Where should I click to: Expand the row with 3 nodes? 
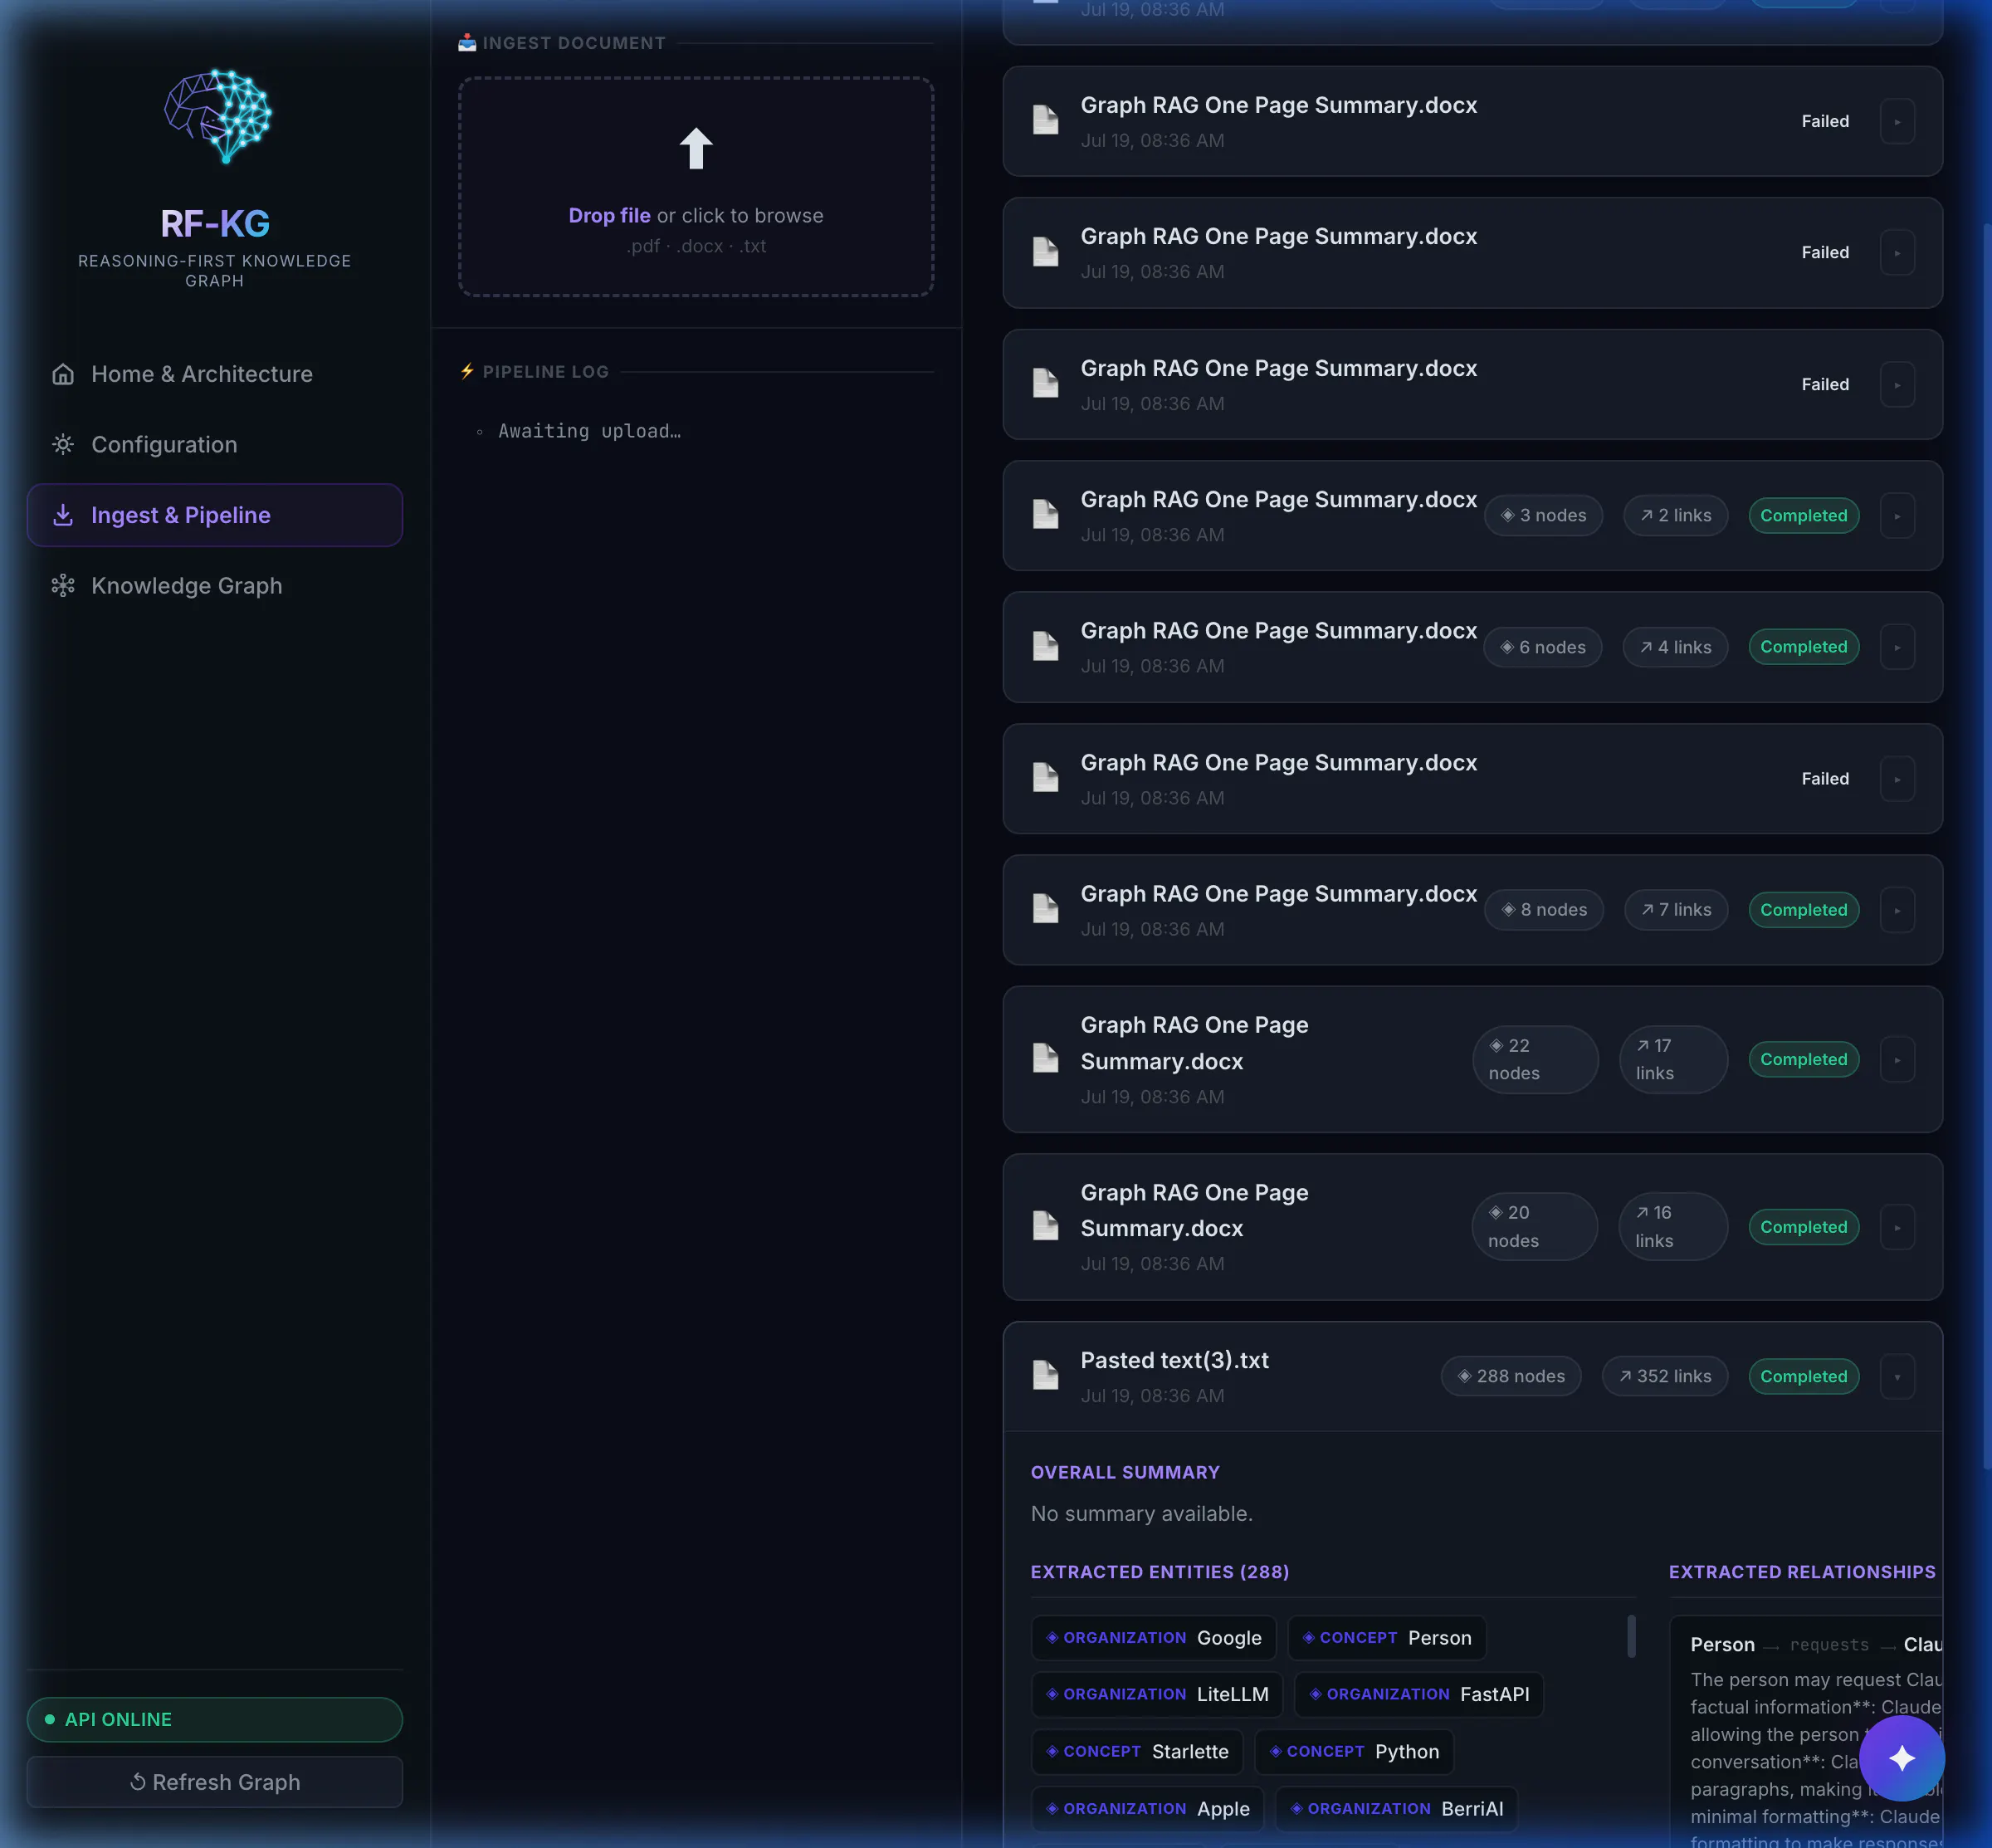point(1897,516)
